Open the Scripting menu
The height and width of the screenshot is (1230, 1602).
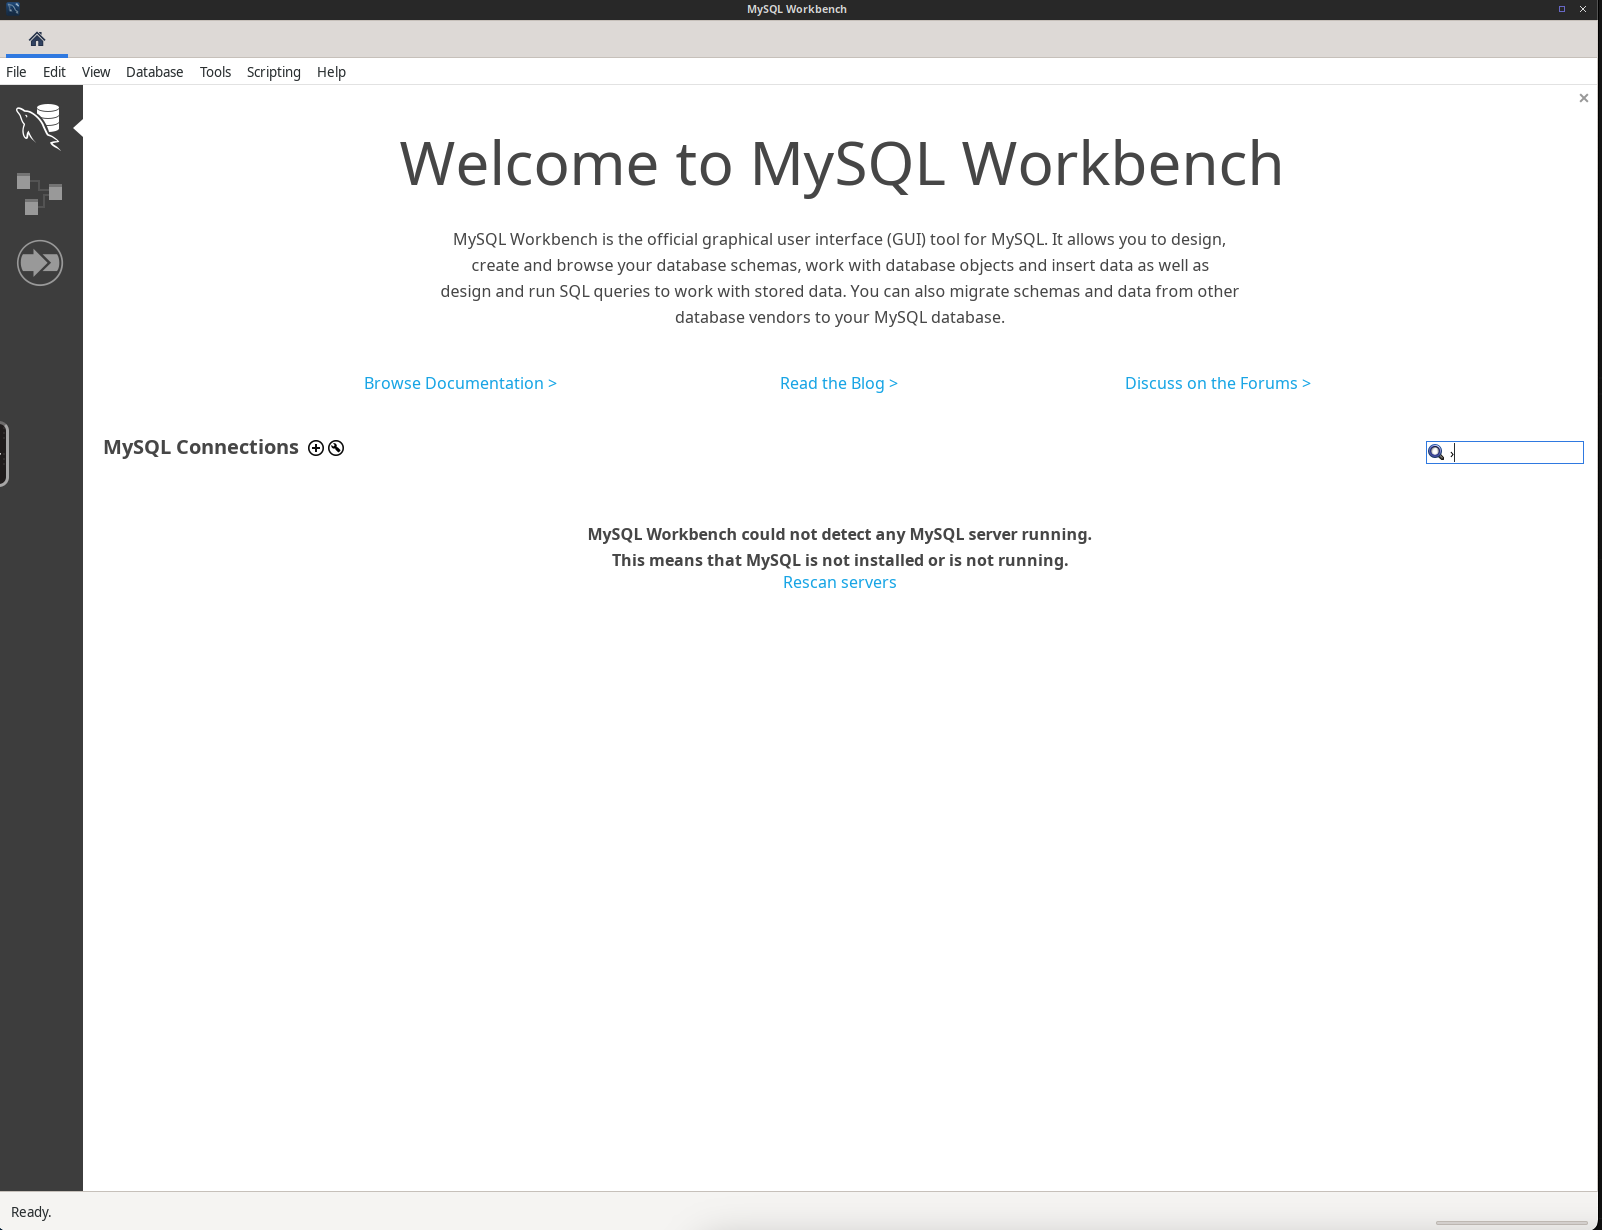(273, 71)
